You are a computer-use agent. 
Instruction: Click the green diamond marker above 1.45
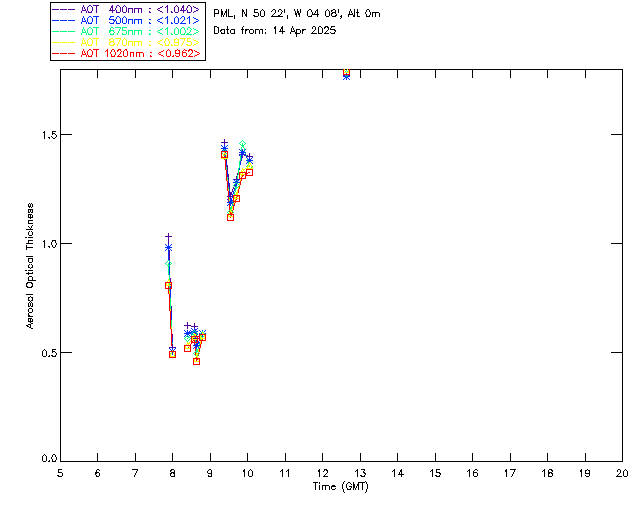(242, 144)
